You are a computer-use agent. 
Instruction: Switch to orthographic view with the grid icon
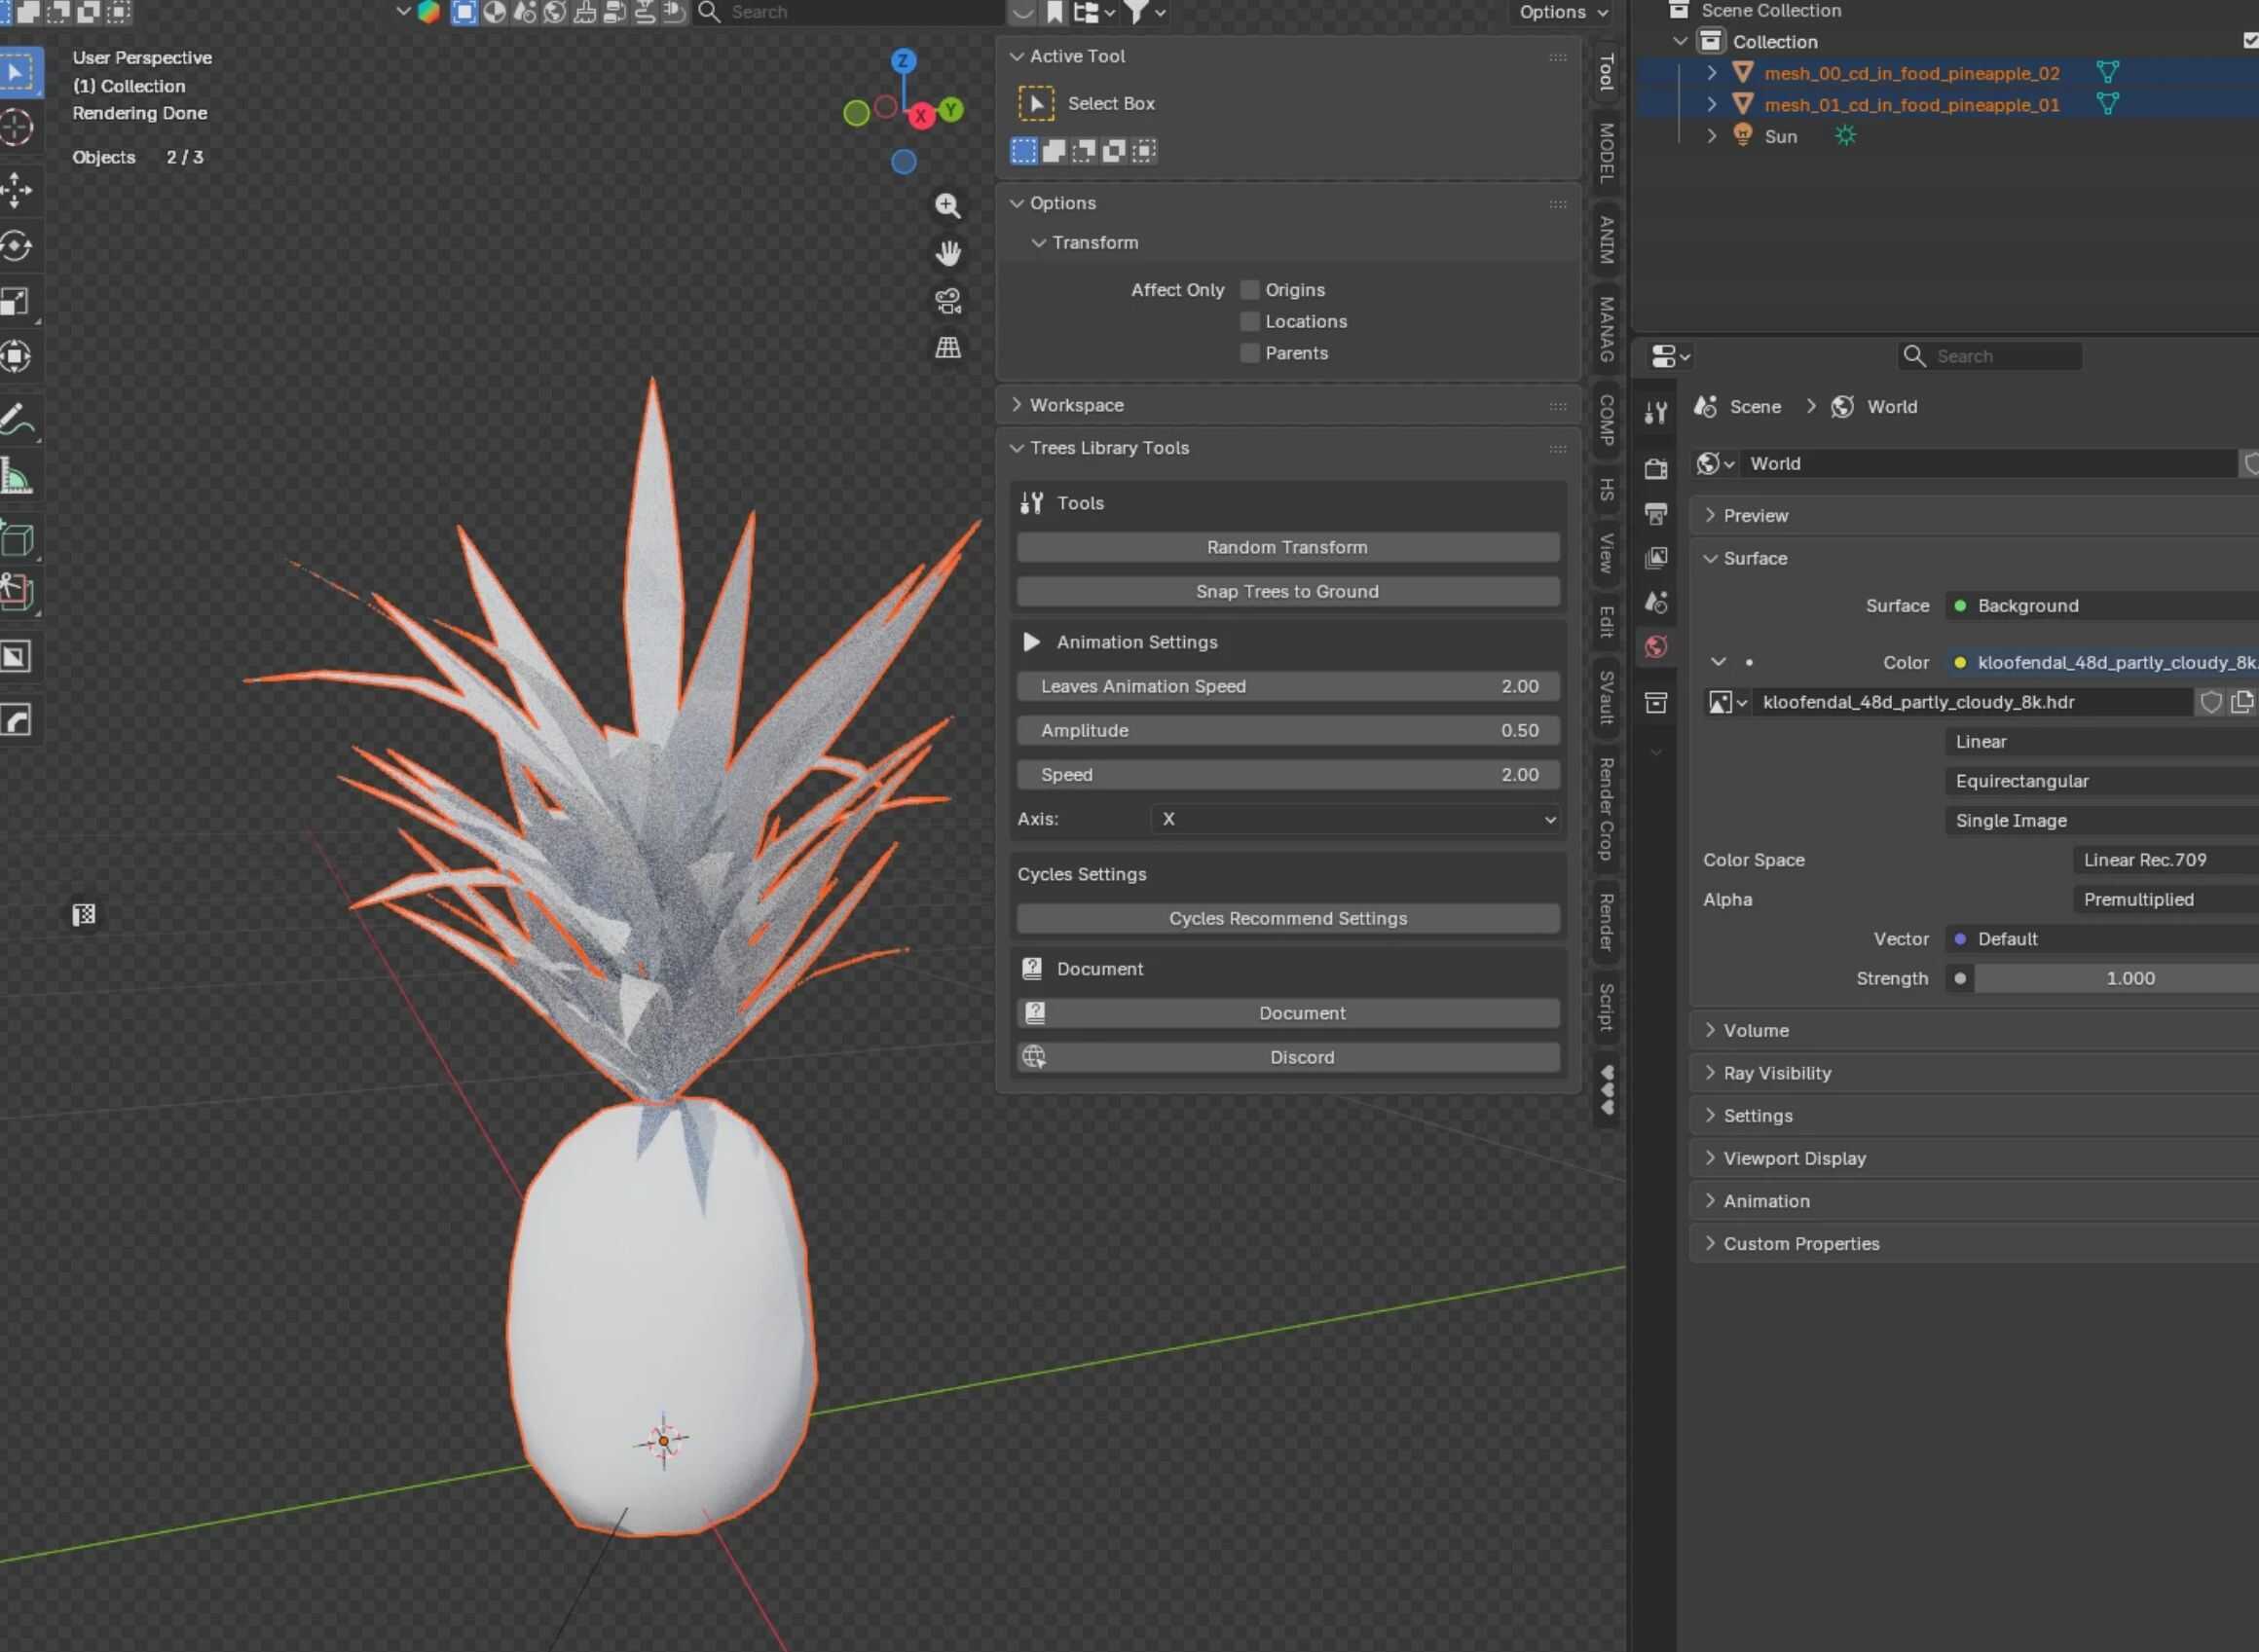[947, 347]
